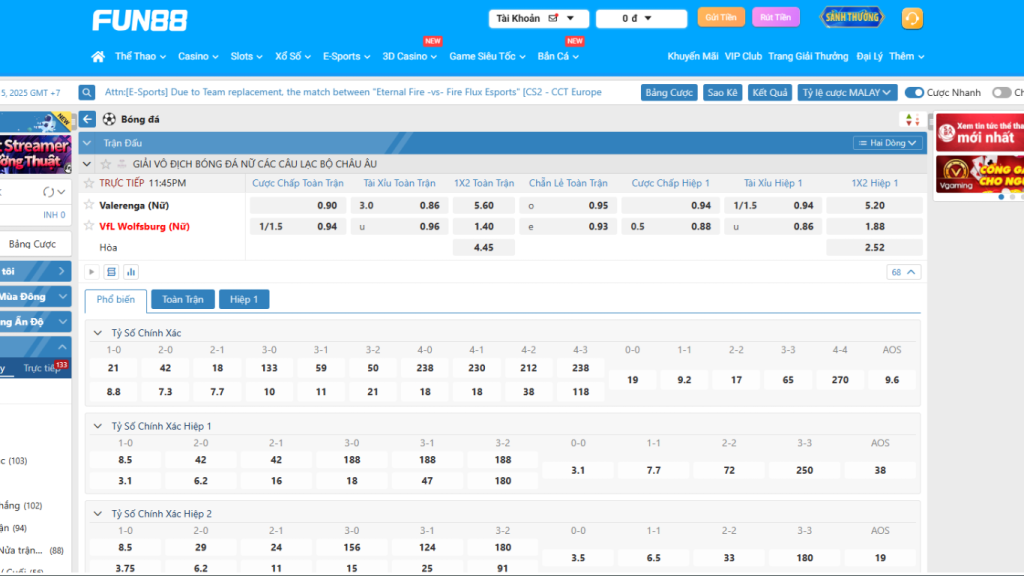1024x576 pixels.
Task: Toggle the Cược Nhanh quick bet switch
Action: coord(914,93)
